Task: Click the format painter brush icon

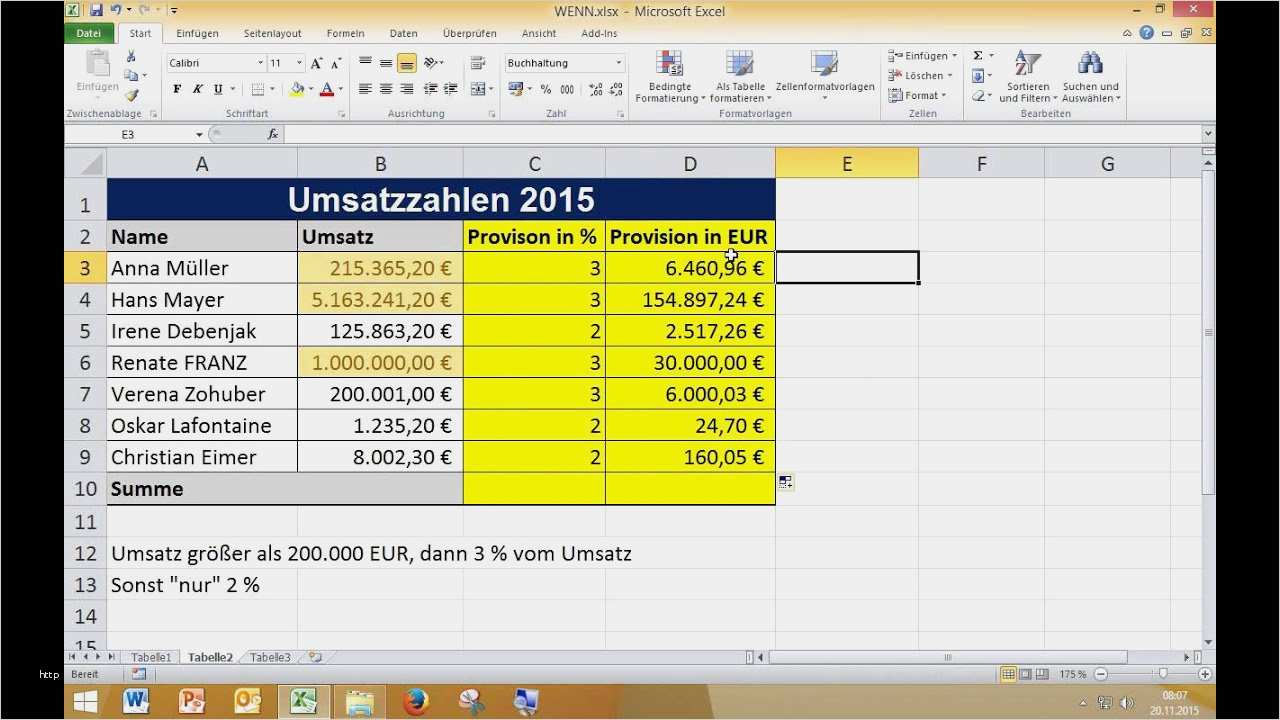Action: [x=132, y=95]
